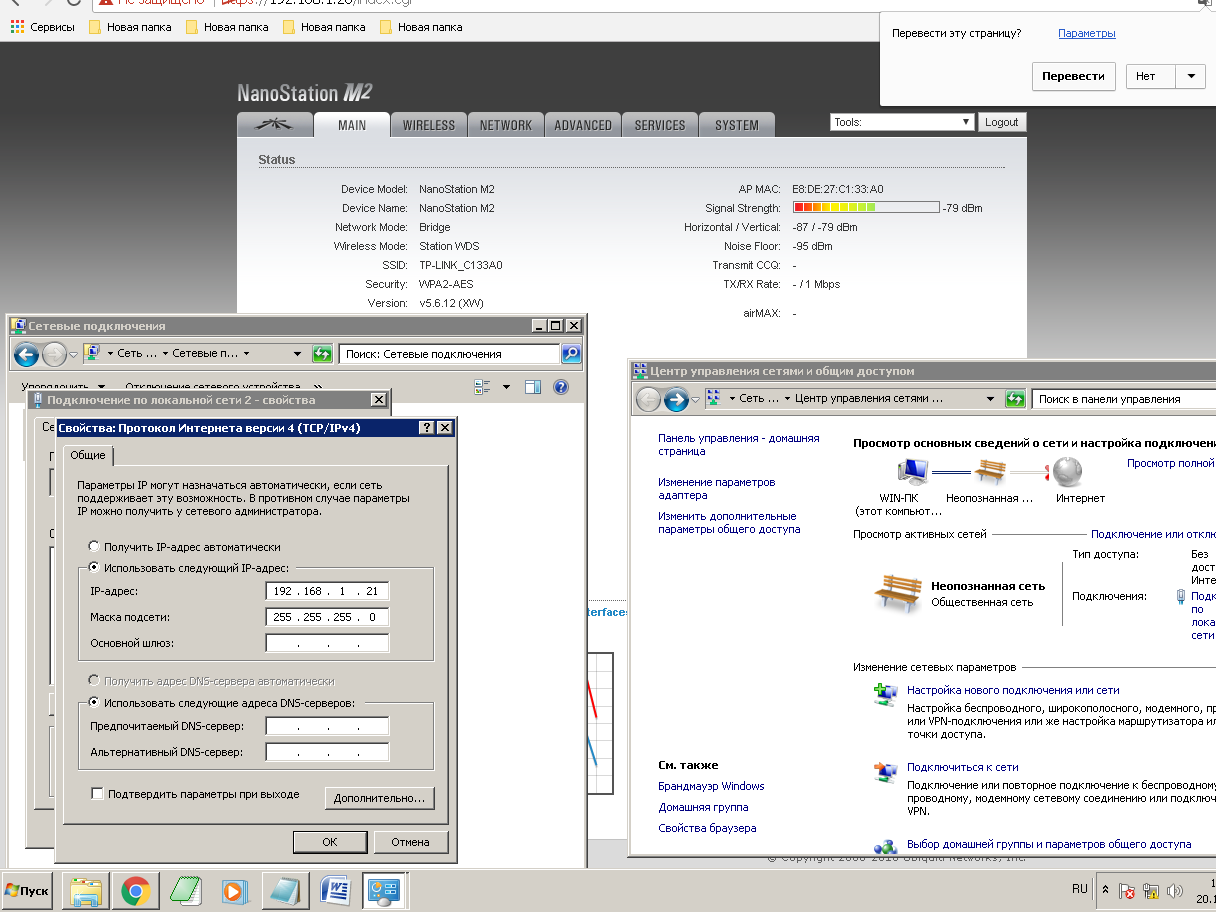Open address history dropdown in Сетевые подключения
This screenshot has width=1216, height=912.
[297, 353]
